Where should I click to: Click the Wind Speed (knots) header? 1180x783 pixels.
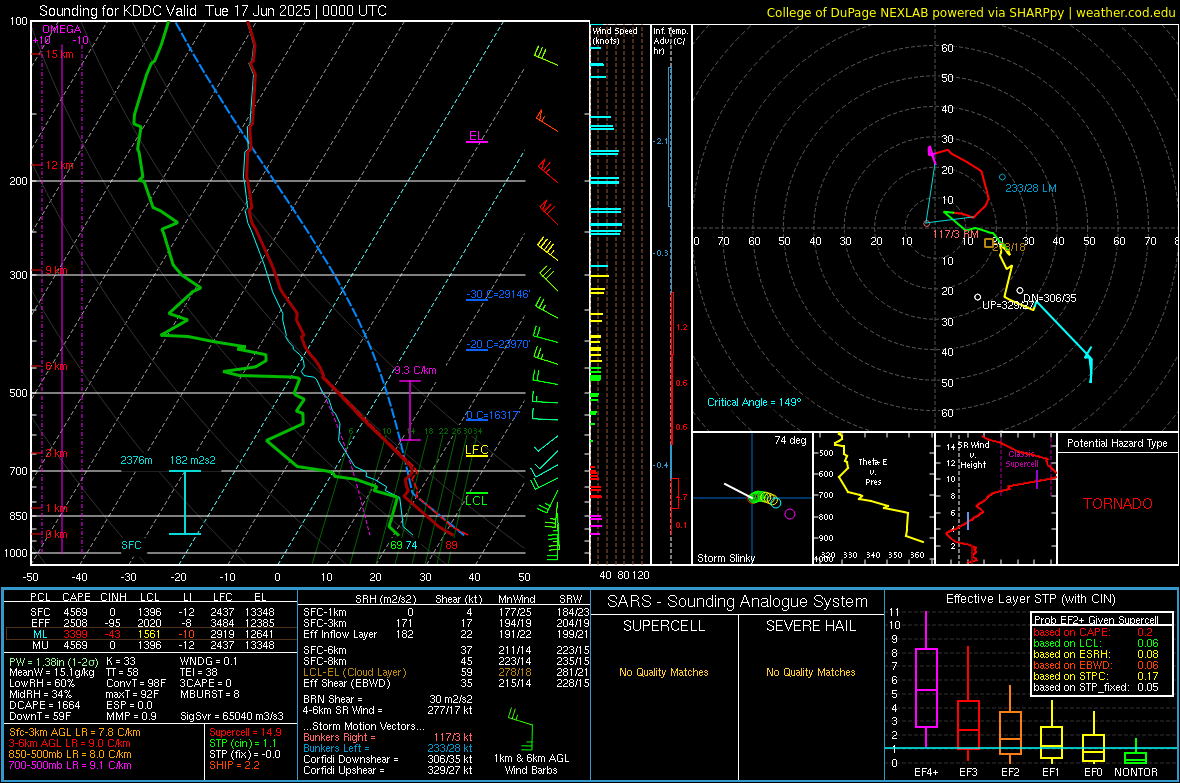615,35
